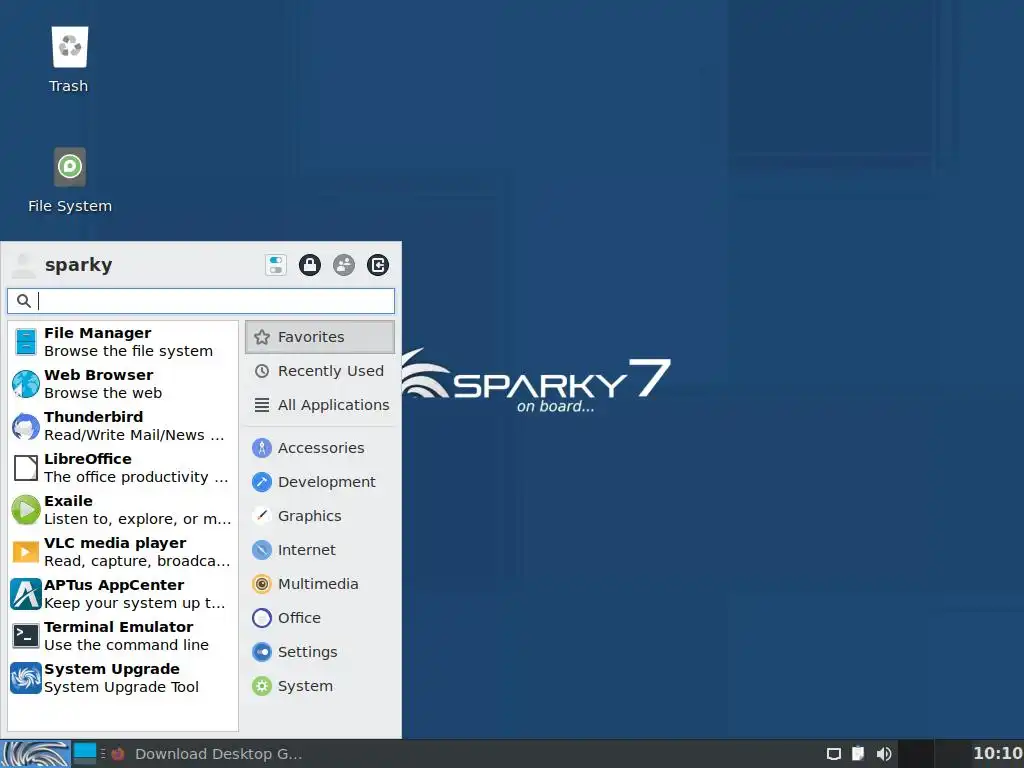The image size is (1024, 768).
Task: Launch APTus AppCenter
Action: [123, 594]
